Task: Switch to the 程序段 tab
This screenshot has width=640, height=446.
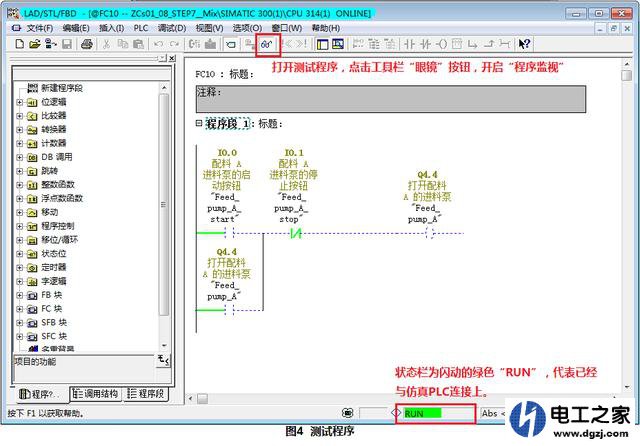Action: 146,394
